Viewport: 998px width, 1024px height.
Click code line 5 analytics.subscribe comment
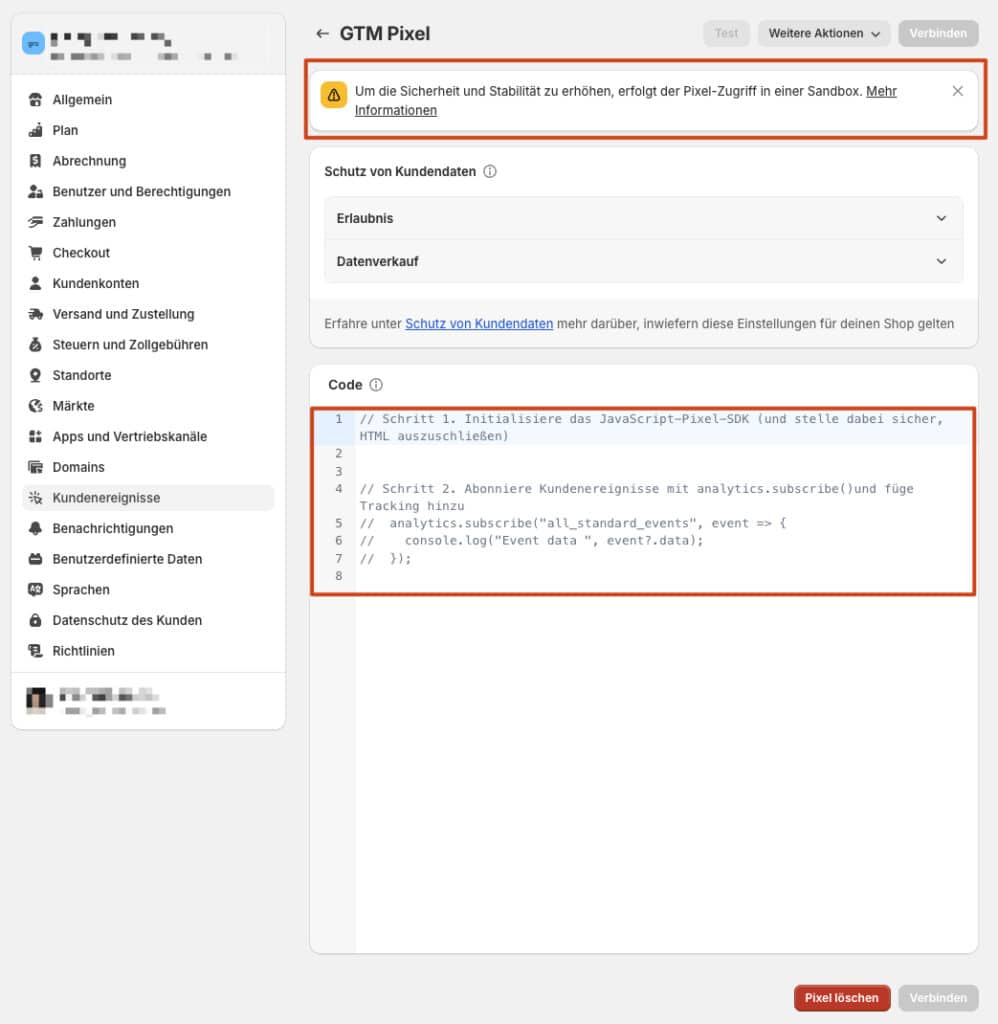573,524
